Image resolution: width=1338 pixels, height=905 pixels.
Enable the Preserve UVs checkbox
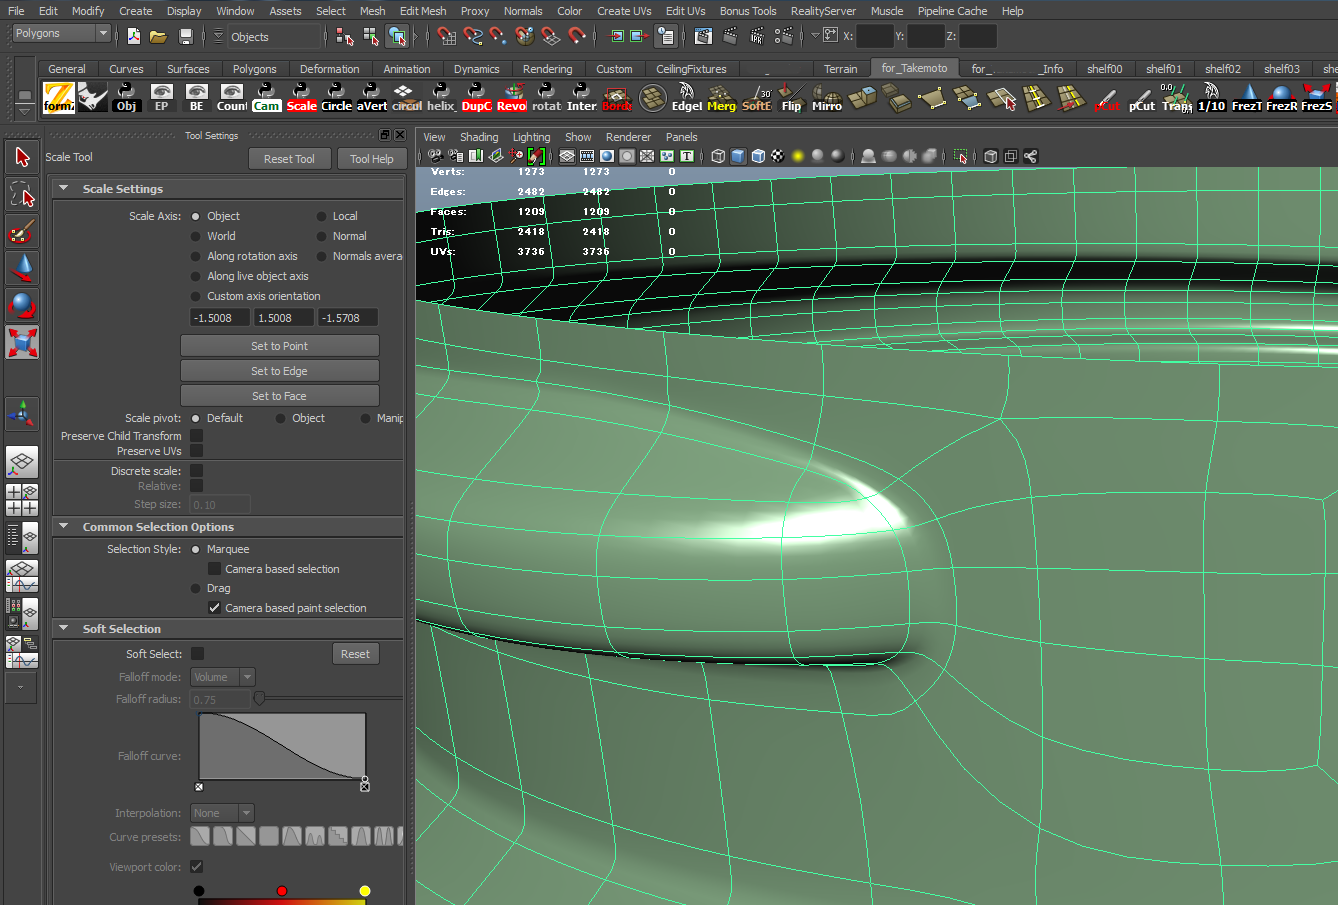coord(197,451)
